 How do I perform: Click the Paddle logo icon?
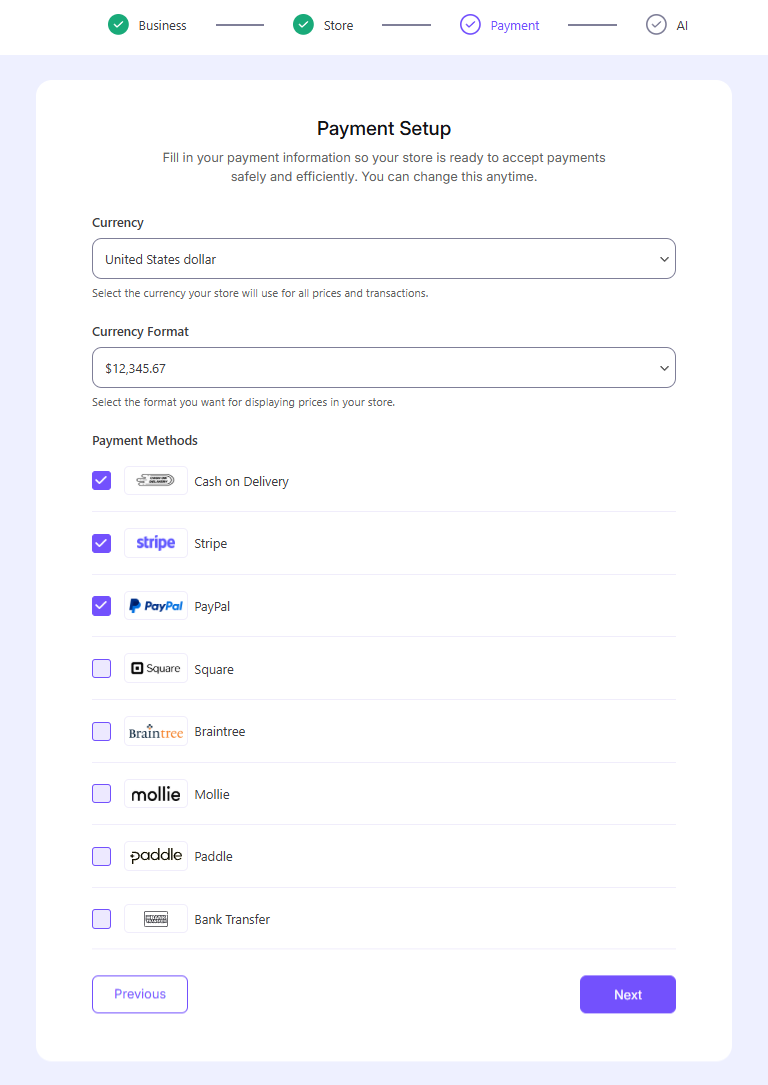pyautogui.click(x=156, y=856)
